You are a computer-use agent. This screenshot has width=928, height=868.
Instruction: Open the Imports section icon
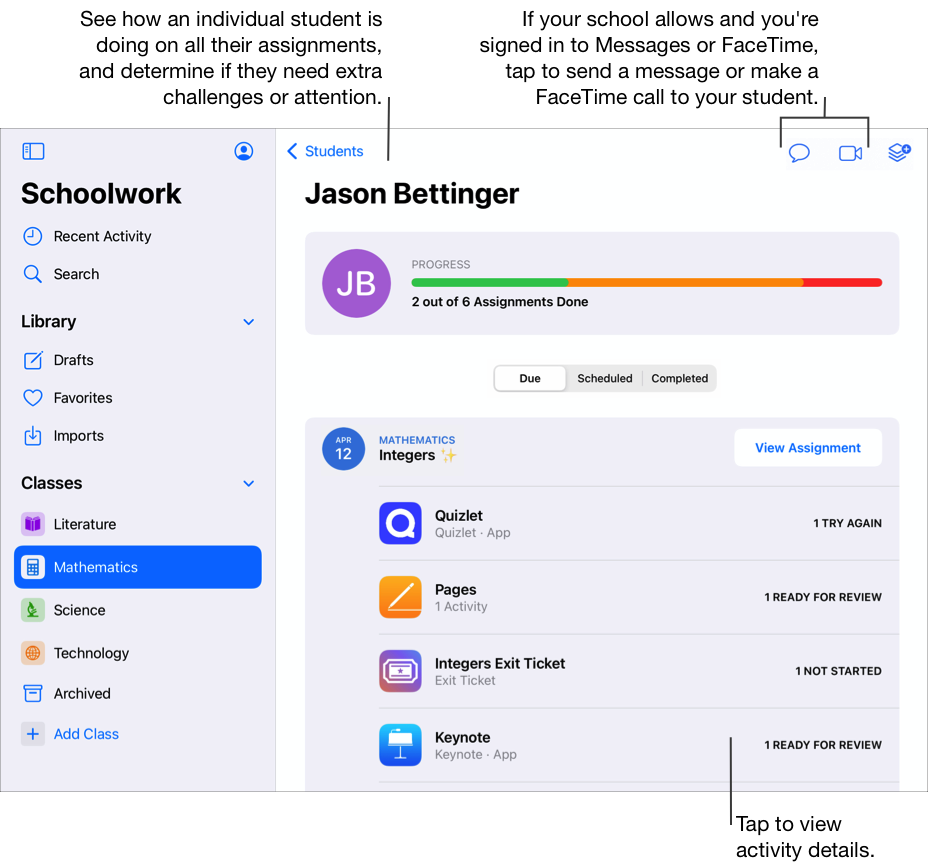(x=33, y=435)
